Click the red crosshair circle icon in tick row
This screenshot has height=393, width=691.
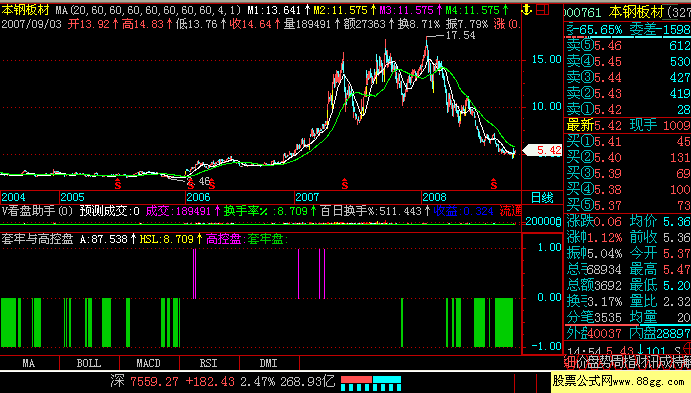coord(687,349)
